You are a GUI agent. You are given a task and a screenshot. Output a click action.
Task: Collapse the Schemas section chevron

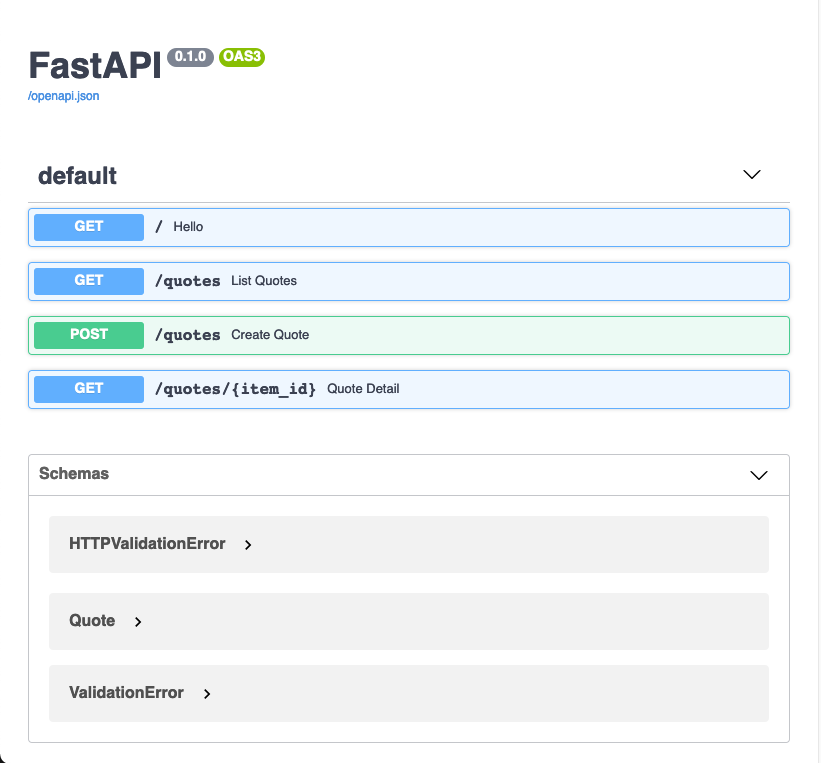pyautogui.click(x=758, y=475)
